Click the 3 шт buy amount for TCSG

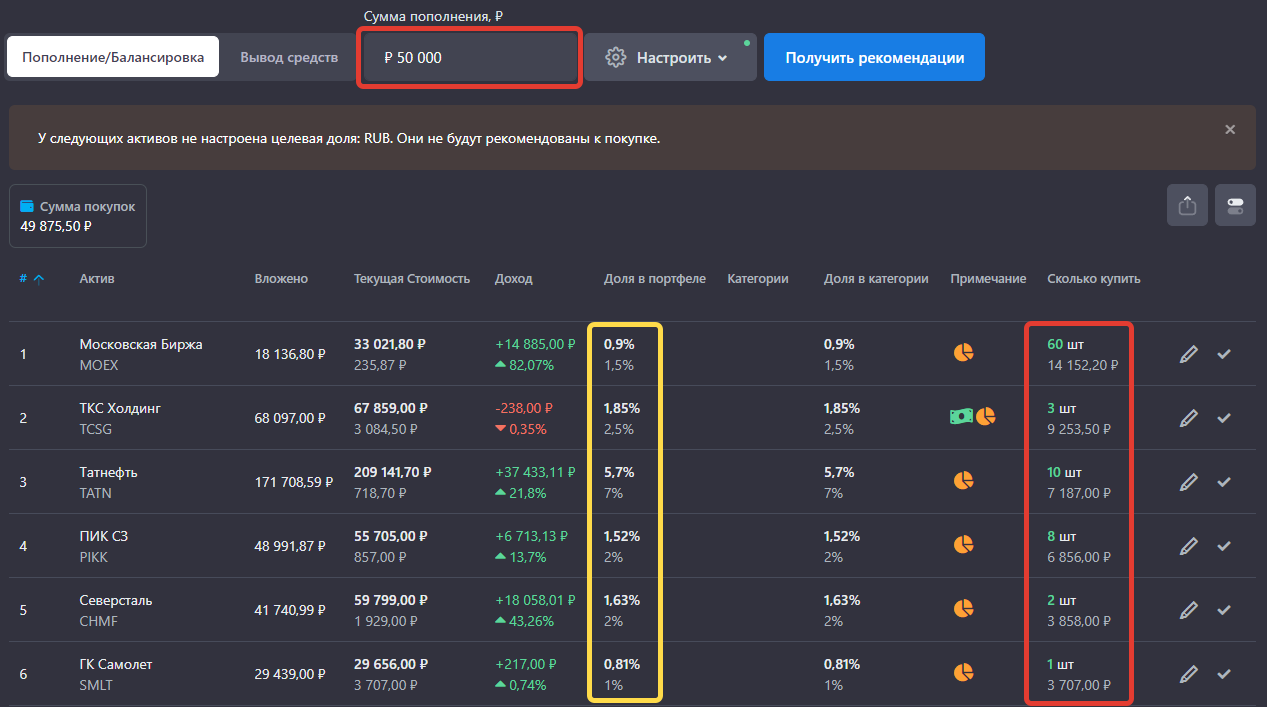[1061, 408]
